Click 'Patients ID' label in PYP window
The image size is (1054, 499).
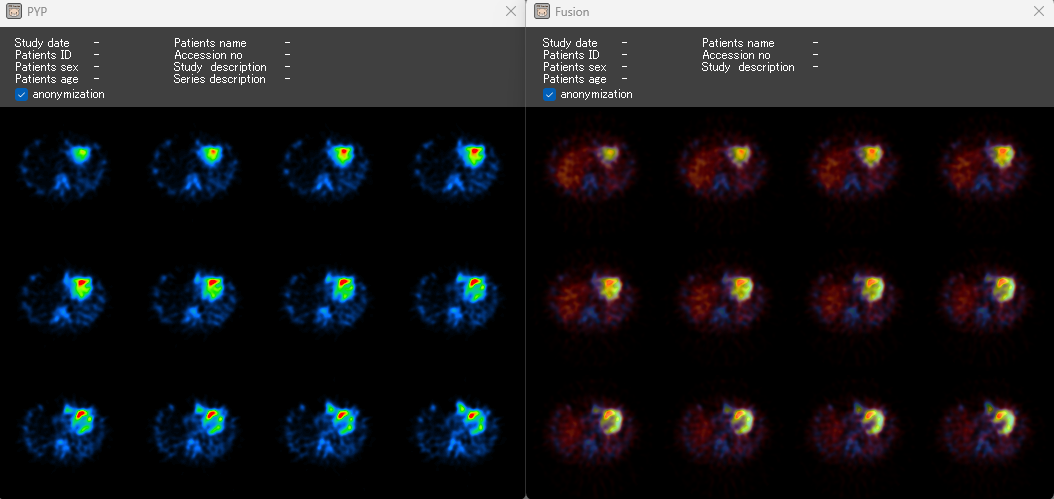click(43, 55)
